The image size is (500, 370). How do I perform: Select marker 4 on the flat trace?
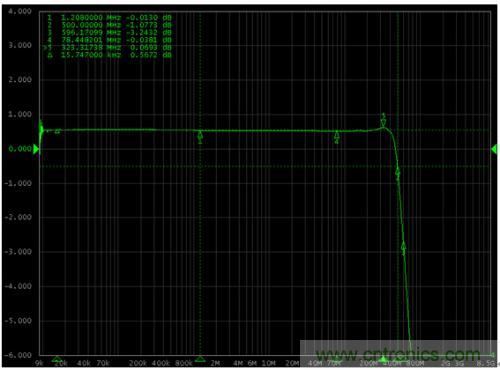pyautogui.click(x=337, y=137)
